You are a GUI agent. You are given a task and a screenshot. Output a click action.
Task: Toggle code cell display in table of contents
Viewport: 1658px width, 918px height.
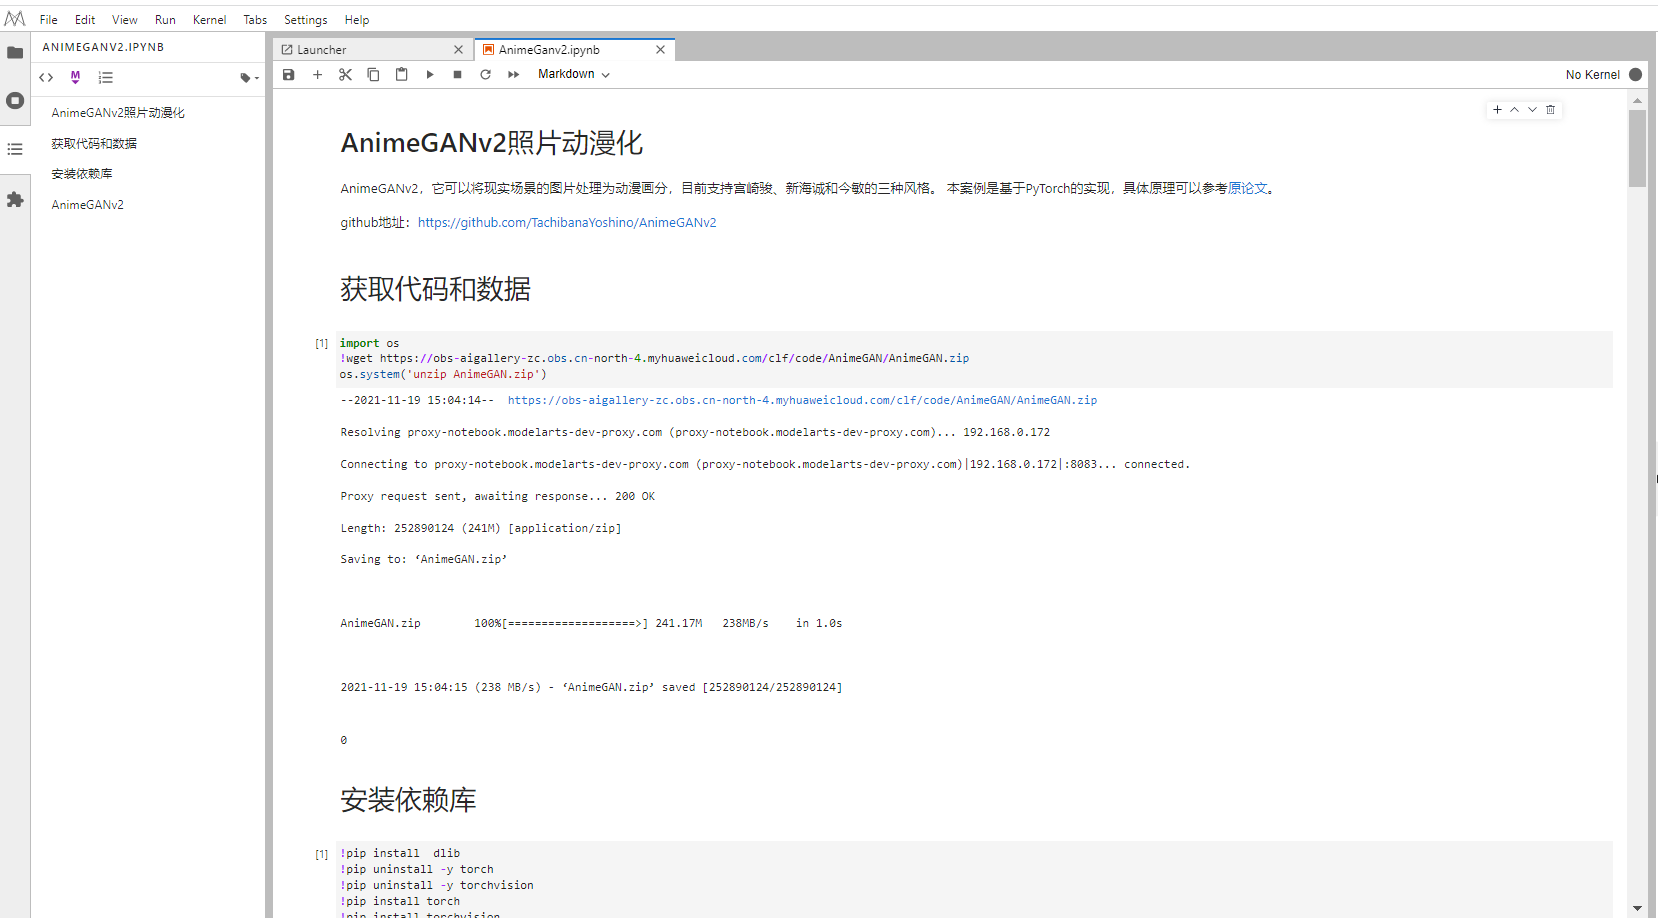coord(46,77)
